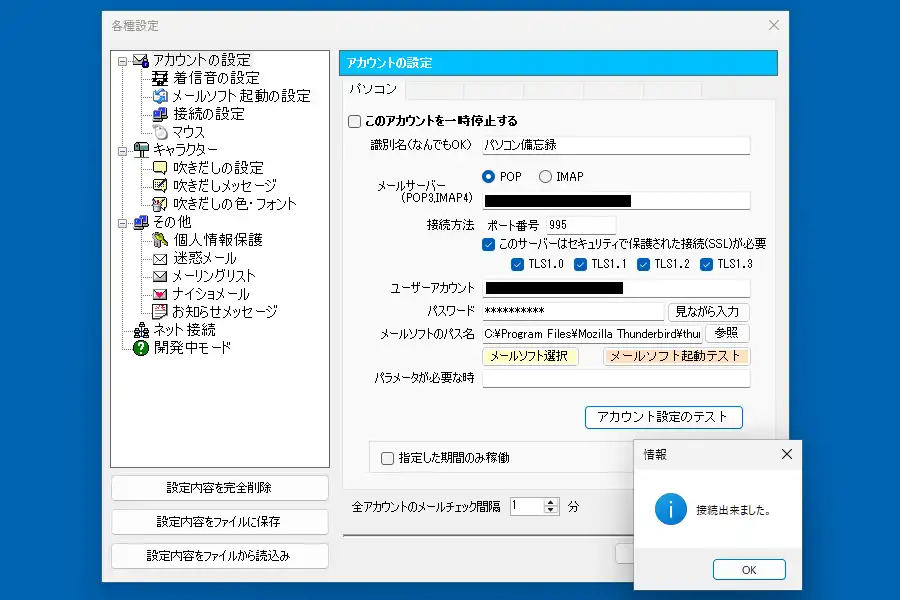Viewport: 900px width, 600px height.
Task: Uncheck the TLS1.0 checkbox
Action: coord(517,264)
